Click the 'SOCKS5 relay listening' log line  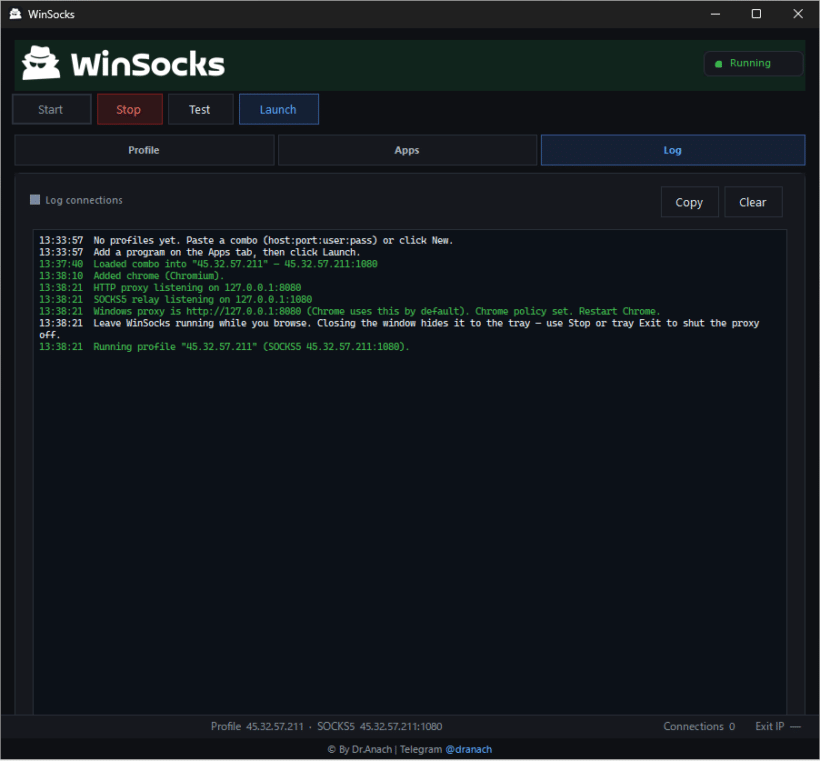176,299
